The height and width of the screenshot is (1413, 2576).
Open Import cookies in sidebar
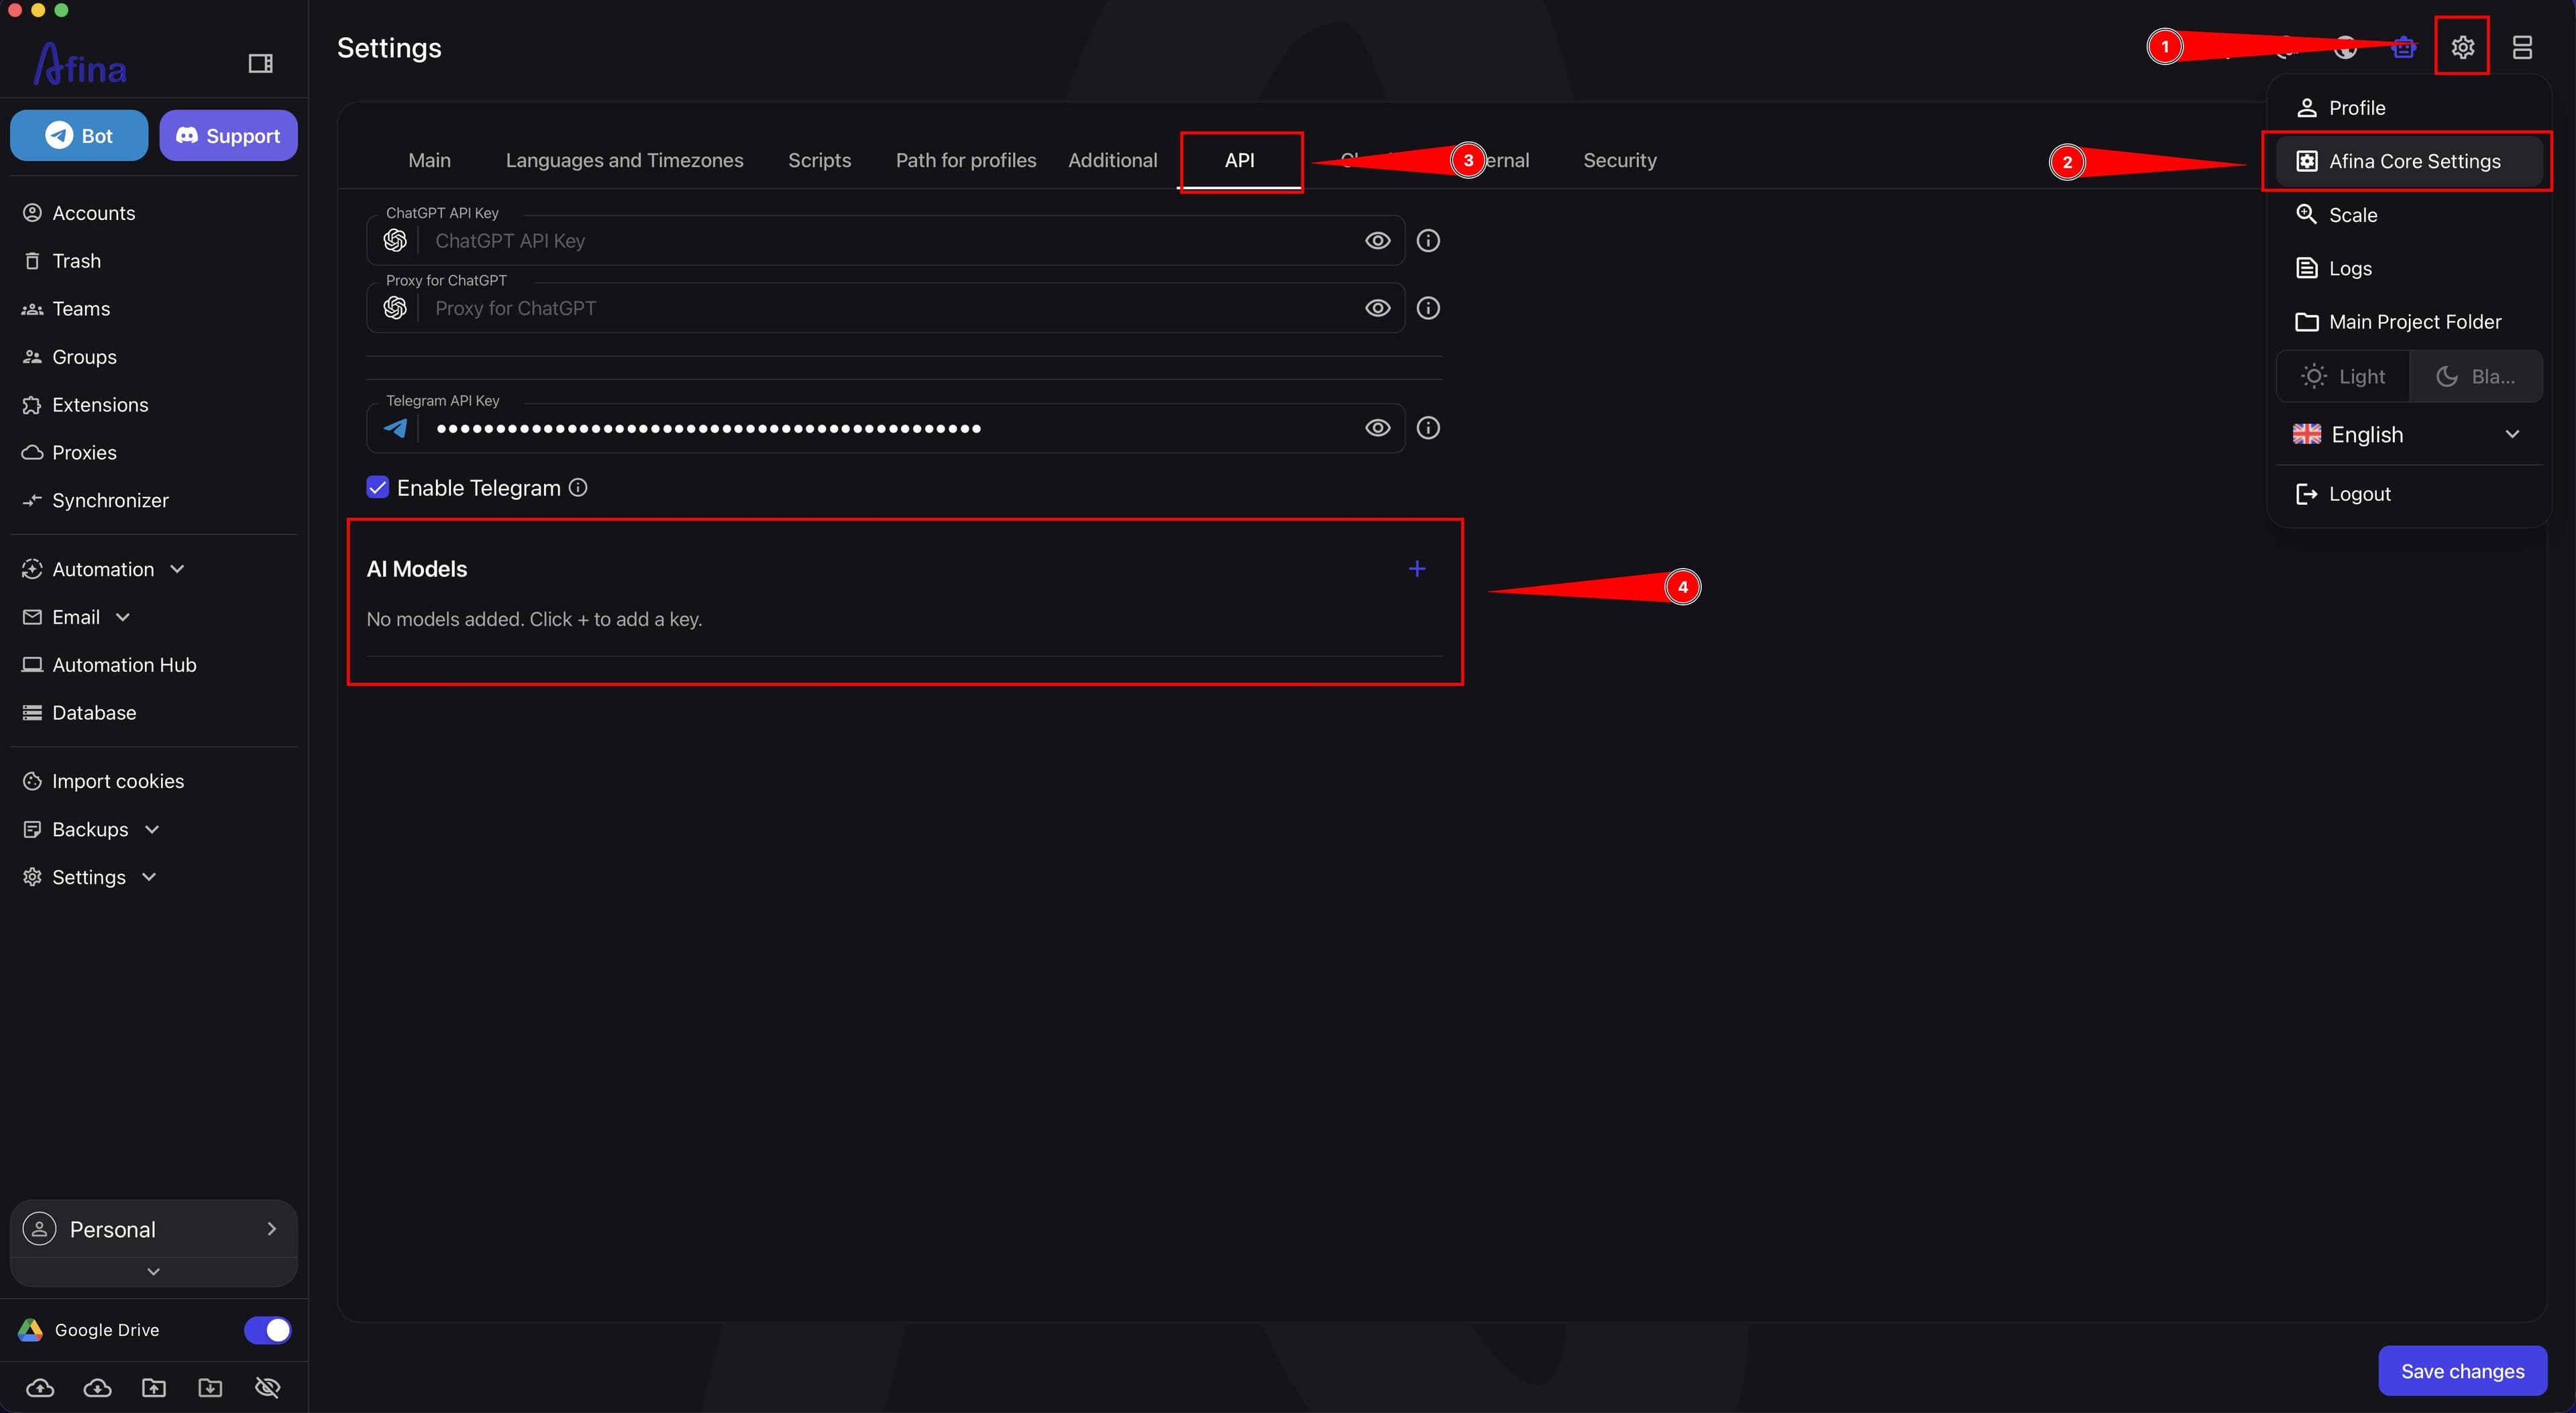(154, 781)
